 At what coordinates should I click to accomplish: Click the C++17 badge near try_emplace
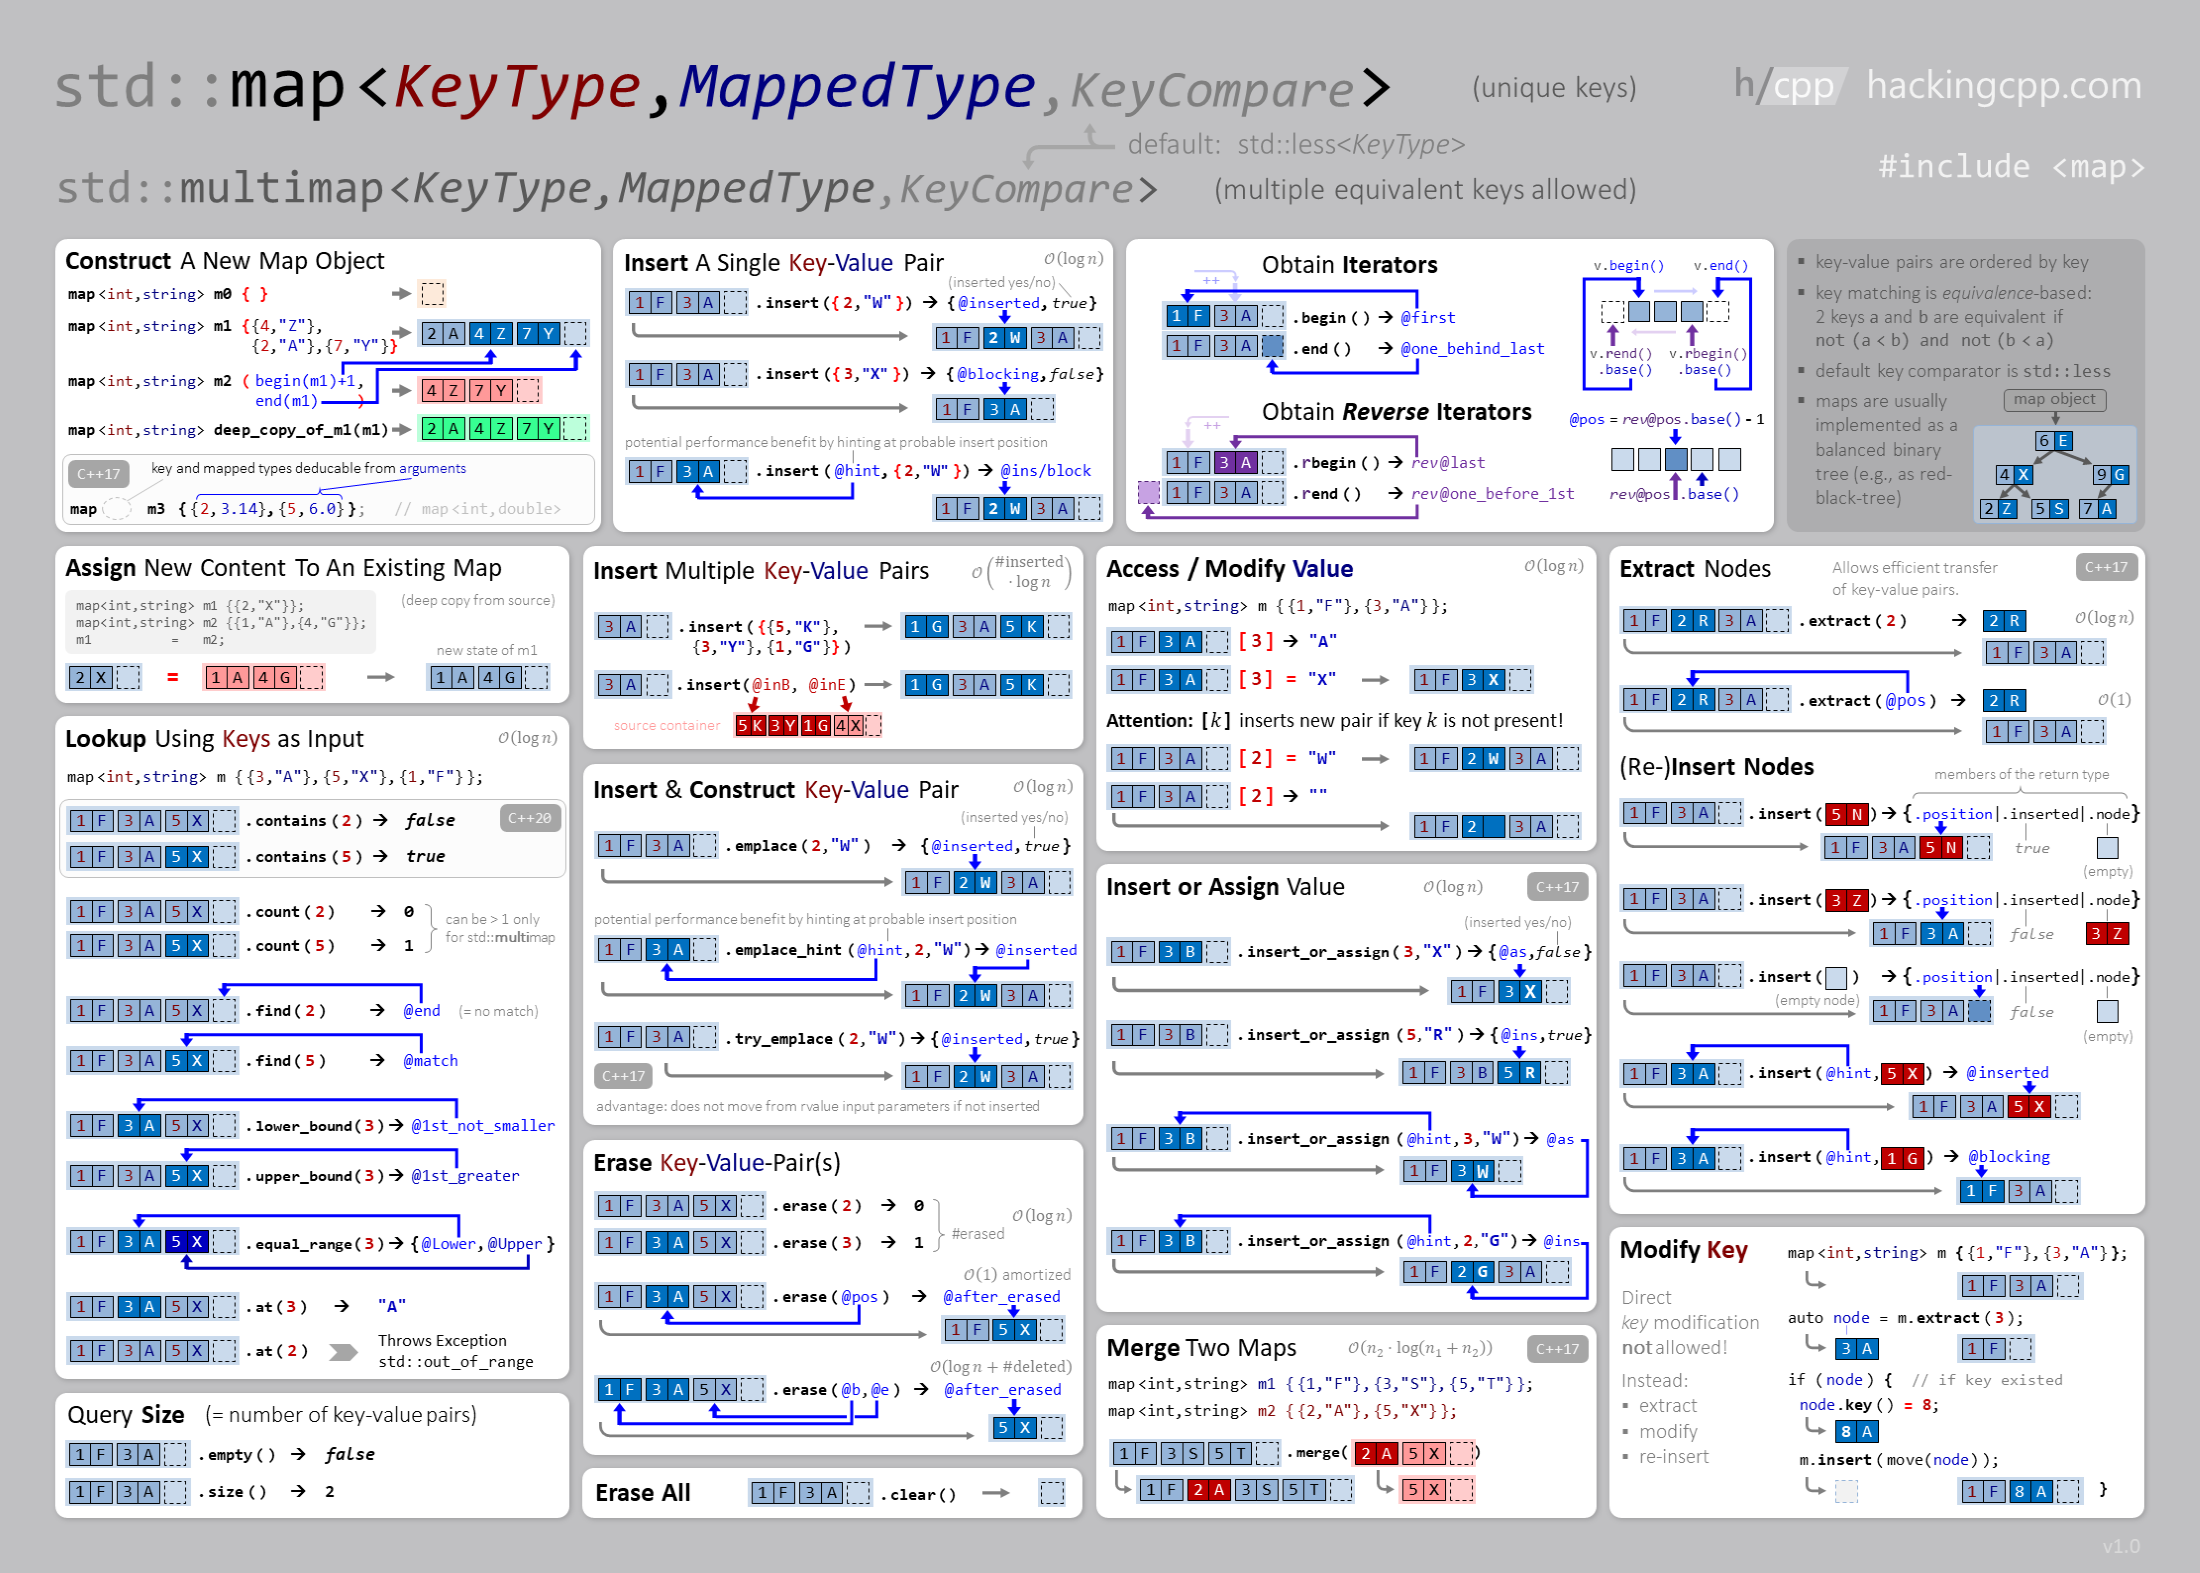pos(622,1076)
